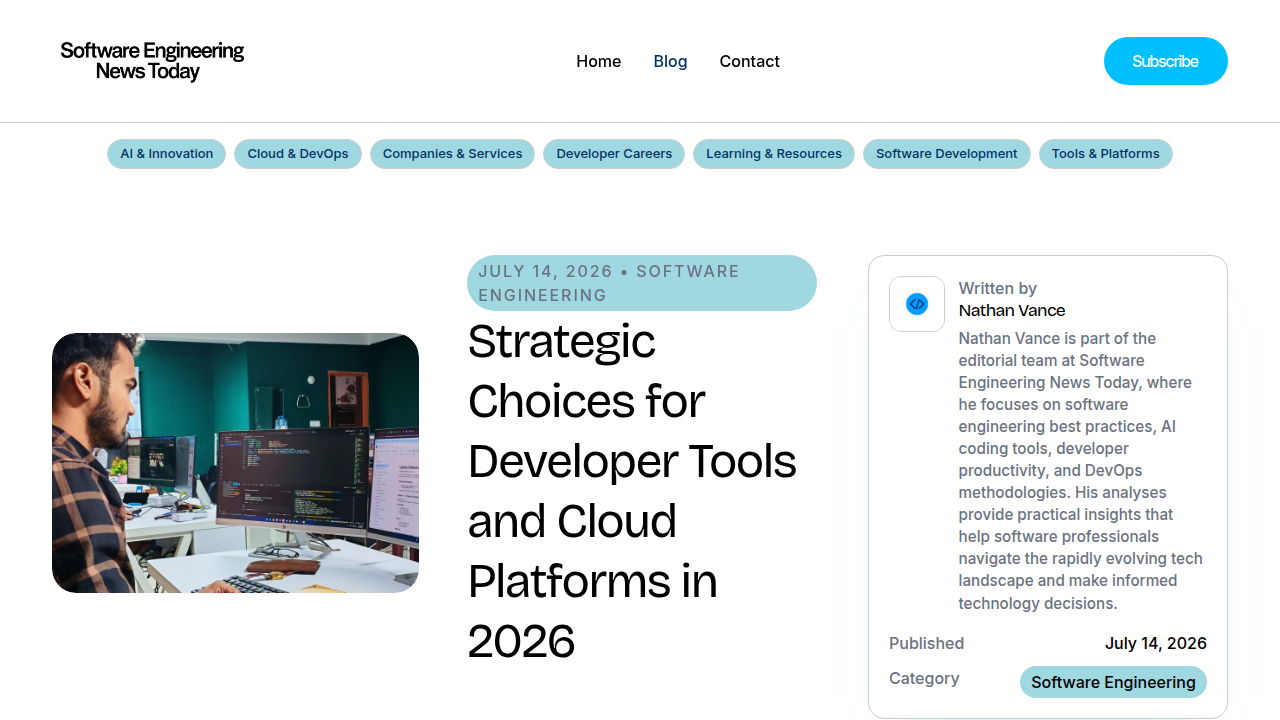Navigate to the Contact page
The width and height of the screenshot is (1280, 720).
click(x=749, y=61)
